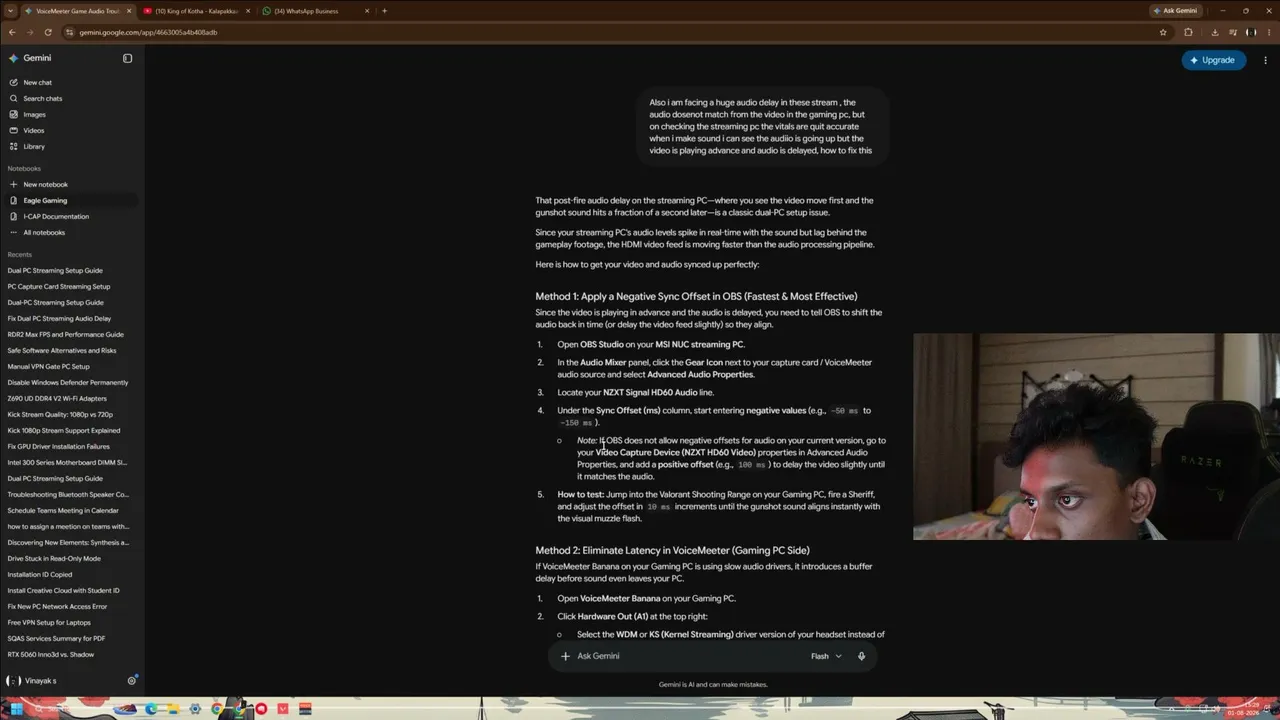The height and width of the screenshot is (720, 1280).
Task: Open the Vinayak s account menu
Action: [32, 681]
